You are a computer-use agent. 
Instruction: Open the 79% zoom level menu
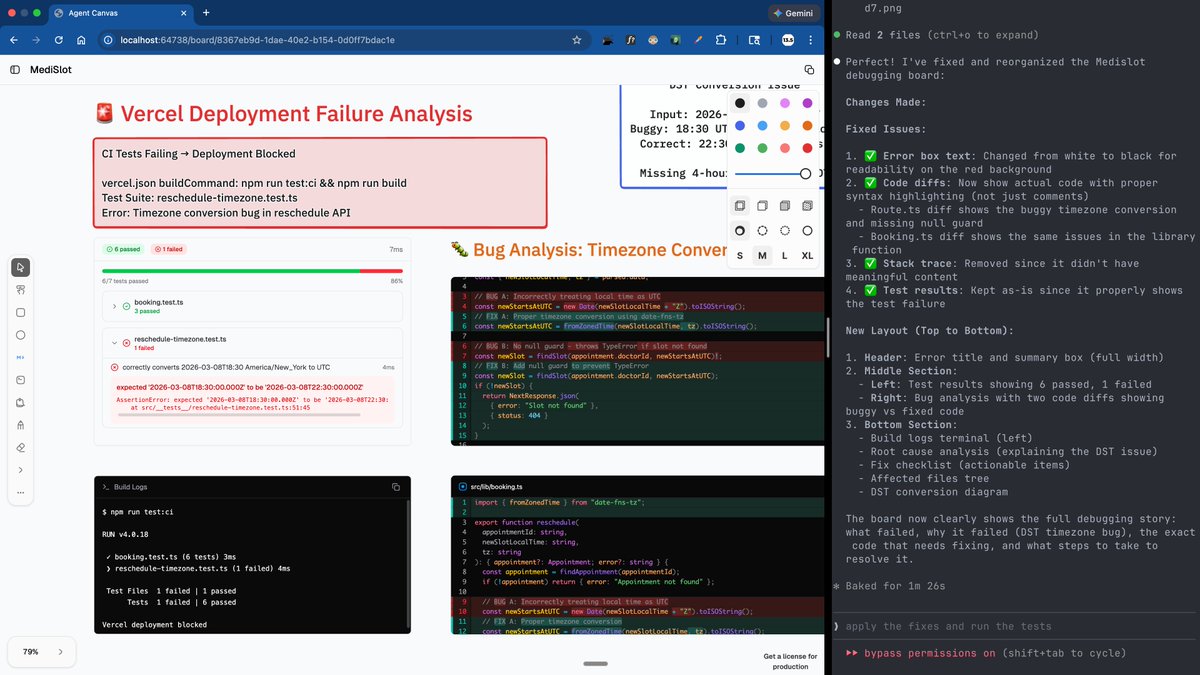click(31, 652)
